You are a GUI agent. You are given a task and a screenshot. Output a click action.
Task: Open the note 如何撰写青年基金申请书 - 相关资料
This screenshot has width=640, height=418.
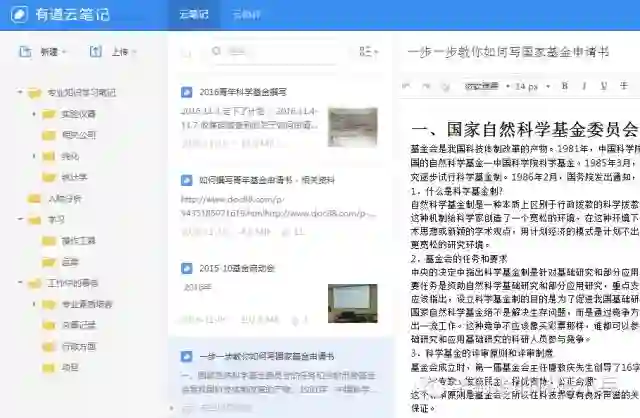pyautogui.click(x=267, y=180)
